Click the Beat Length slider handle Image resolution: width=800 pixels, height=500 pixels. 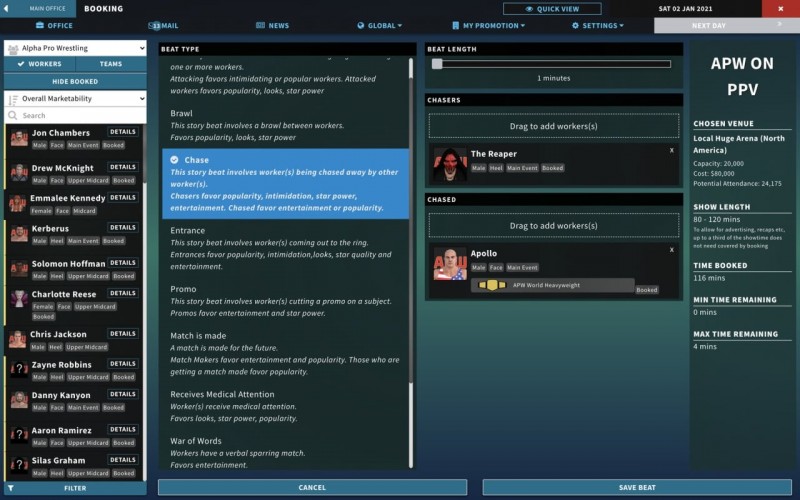[x=437, y=64]
